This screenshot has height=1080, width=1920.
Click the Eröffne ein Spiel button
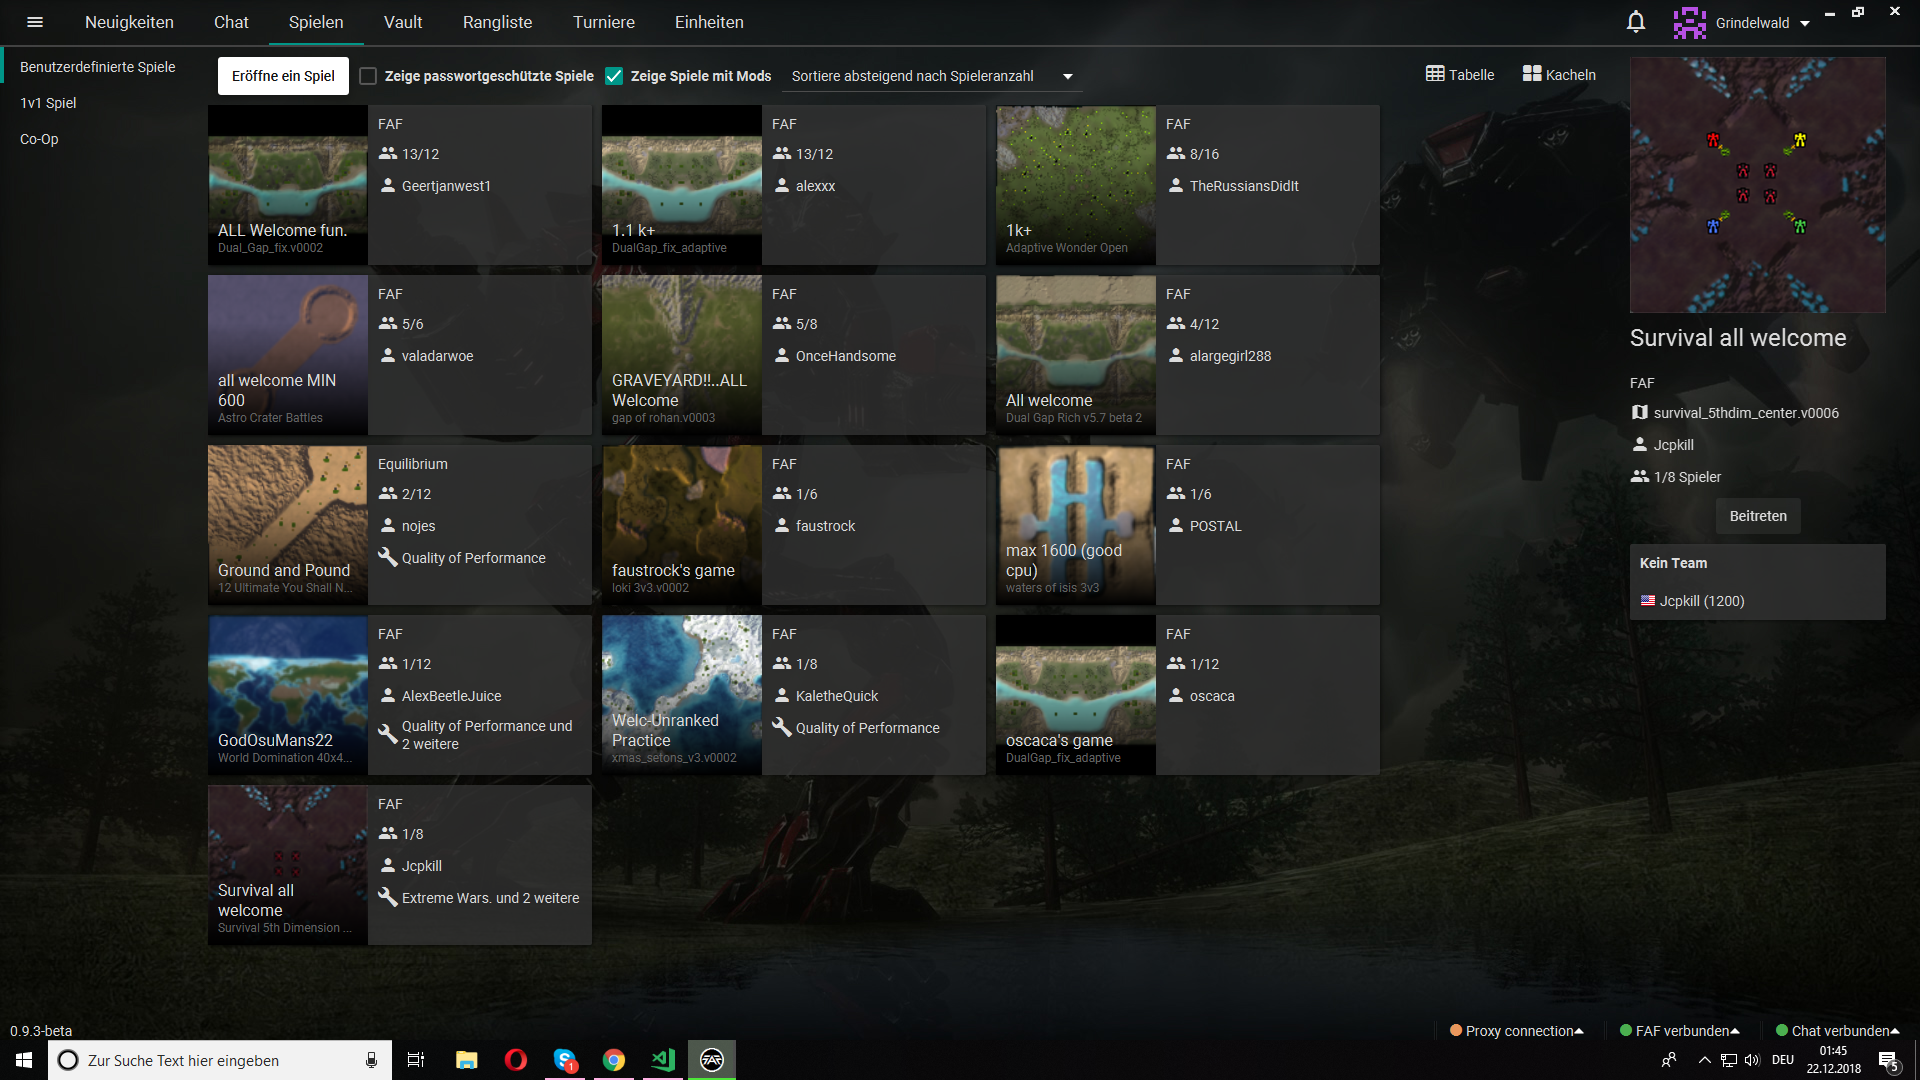pos(282,75)
